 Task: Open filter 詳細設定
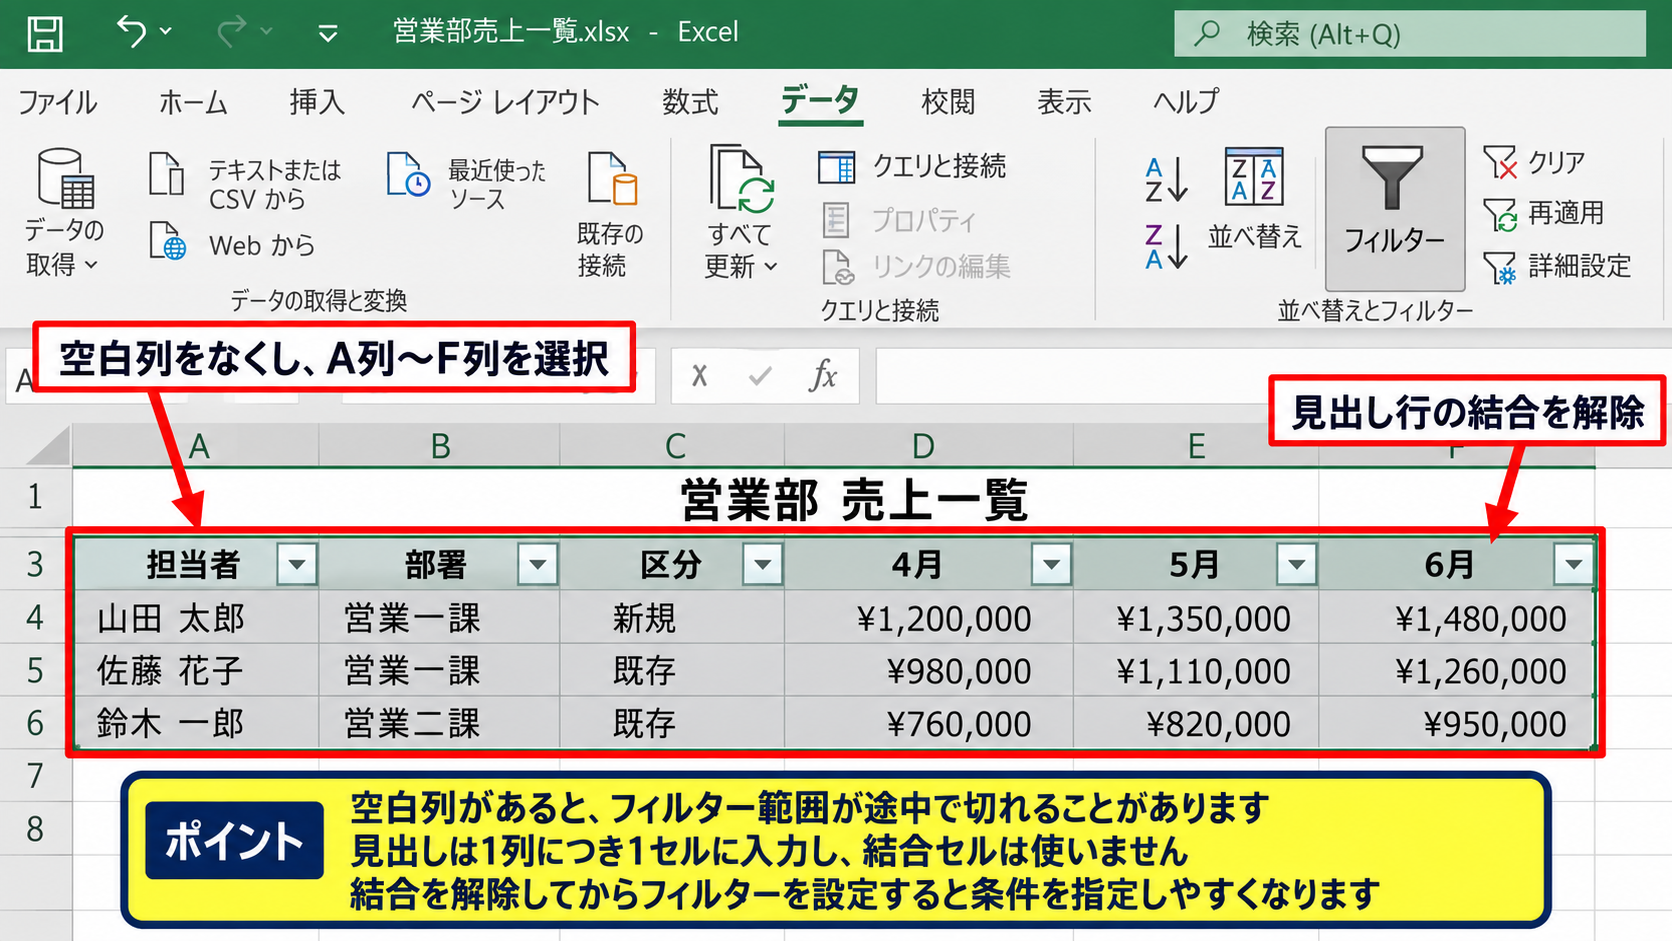click(x=1557, y=266)
